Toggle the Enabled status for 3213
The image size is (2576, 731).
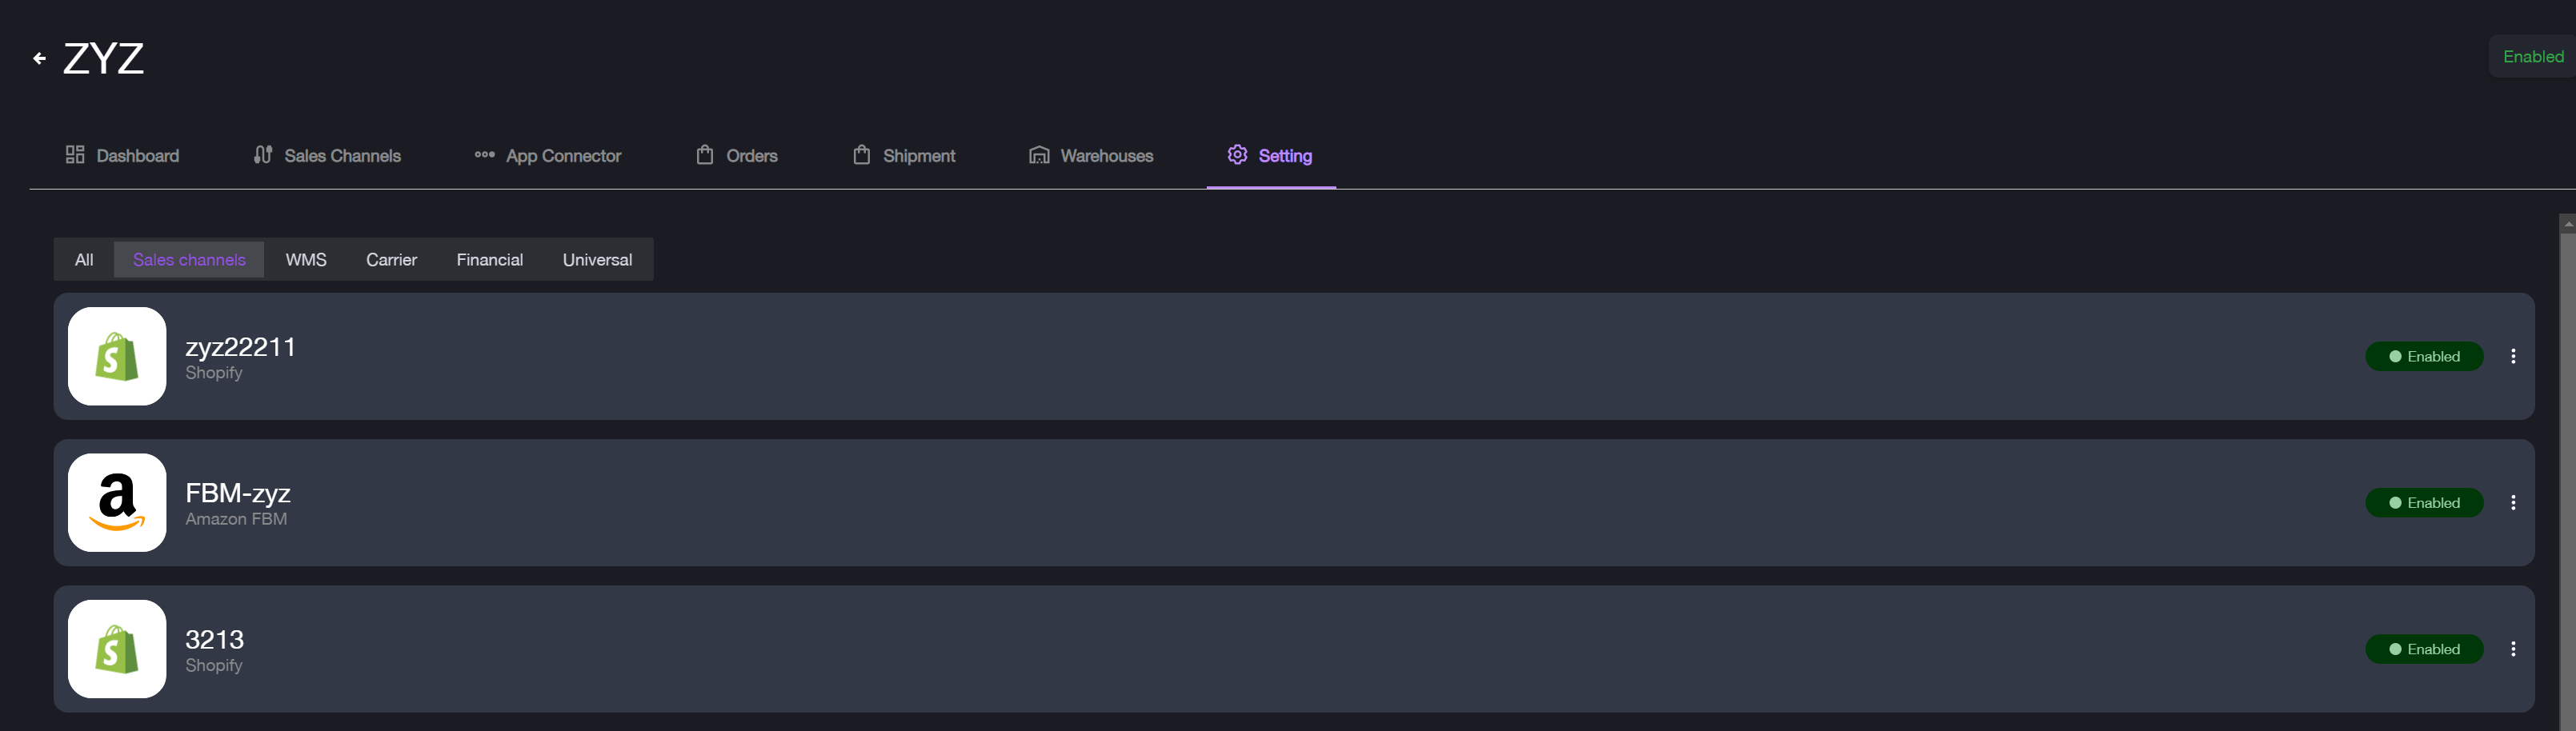click(2423, 650)
